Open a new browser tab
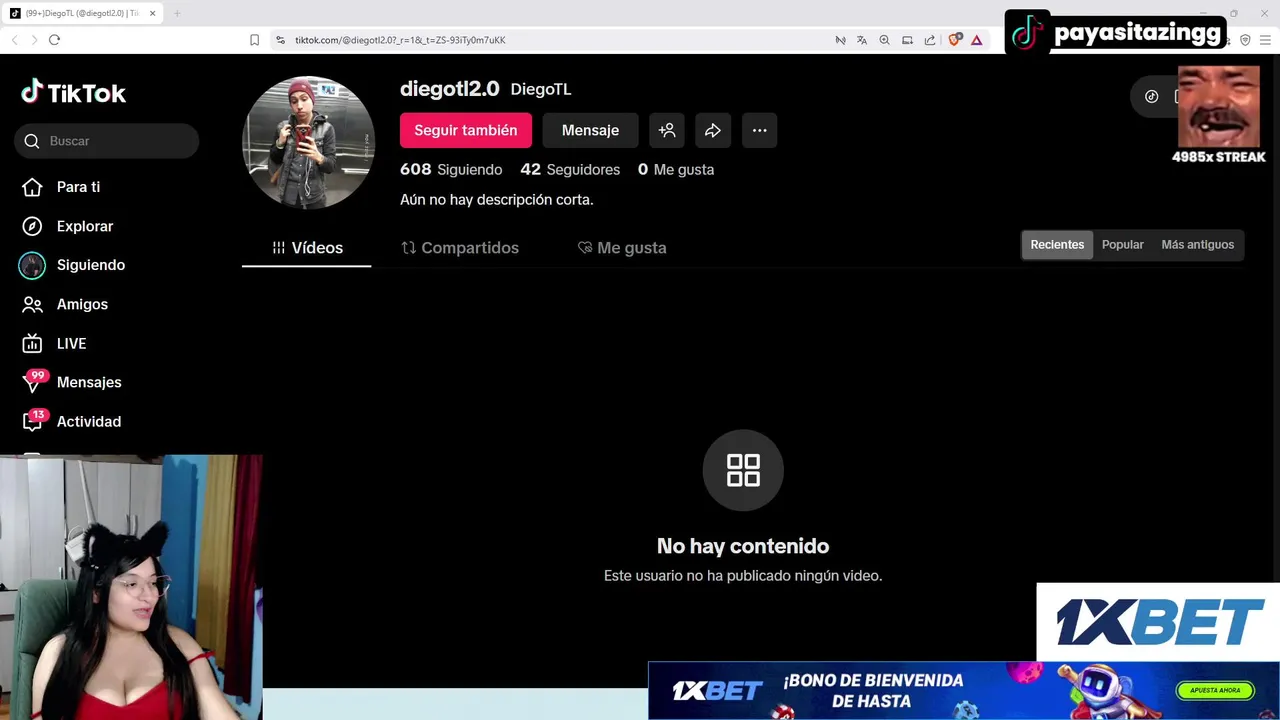This screenshot has height=720, width=1280. tap(177, 13)
